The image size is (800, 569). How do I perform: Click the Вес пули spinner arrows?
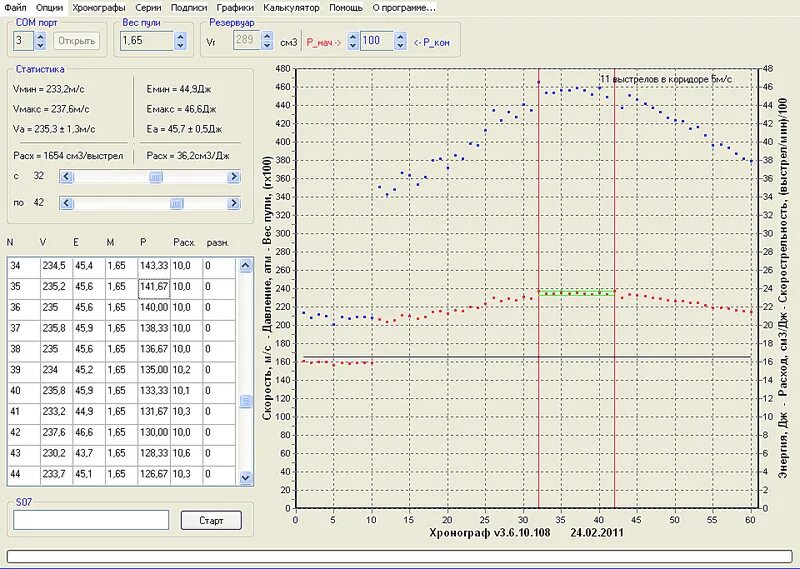[x=180, y=41]
